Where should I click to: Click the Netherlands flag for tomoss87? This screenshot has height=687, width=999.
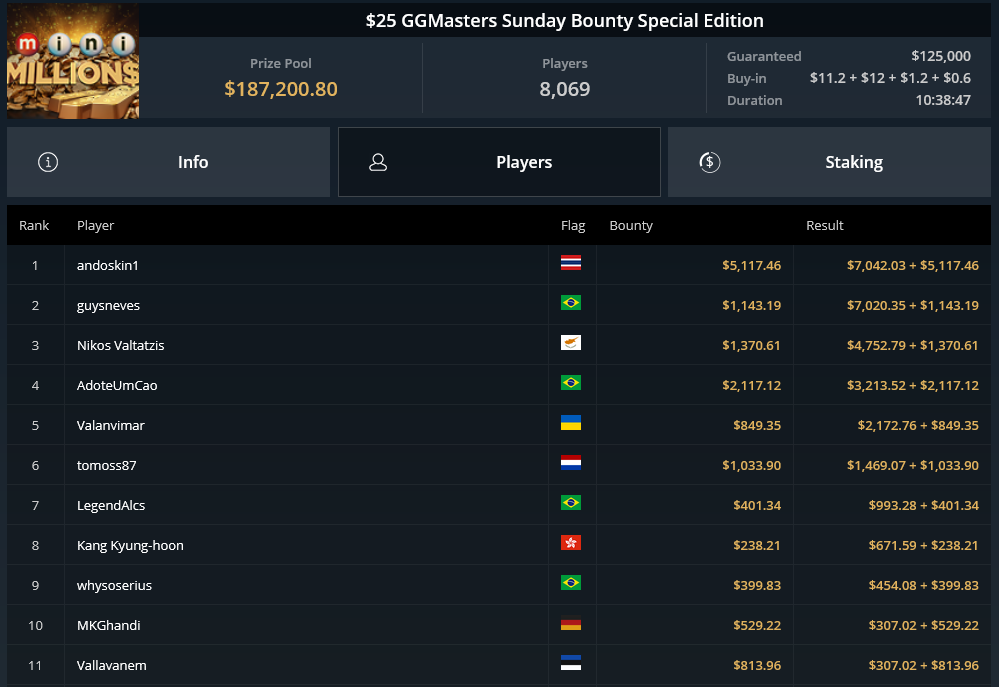571,463
